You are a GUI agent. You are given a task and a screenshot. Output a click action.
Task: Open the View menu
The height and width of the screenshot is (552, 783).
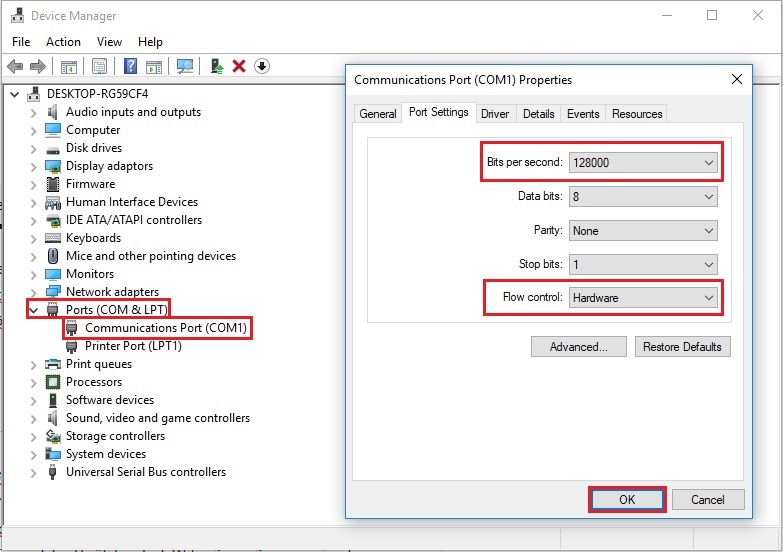point(109,42)
